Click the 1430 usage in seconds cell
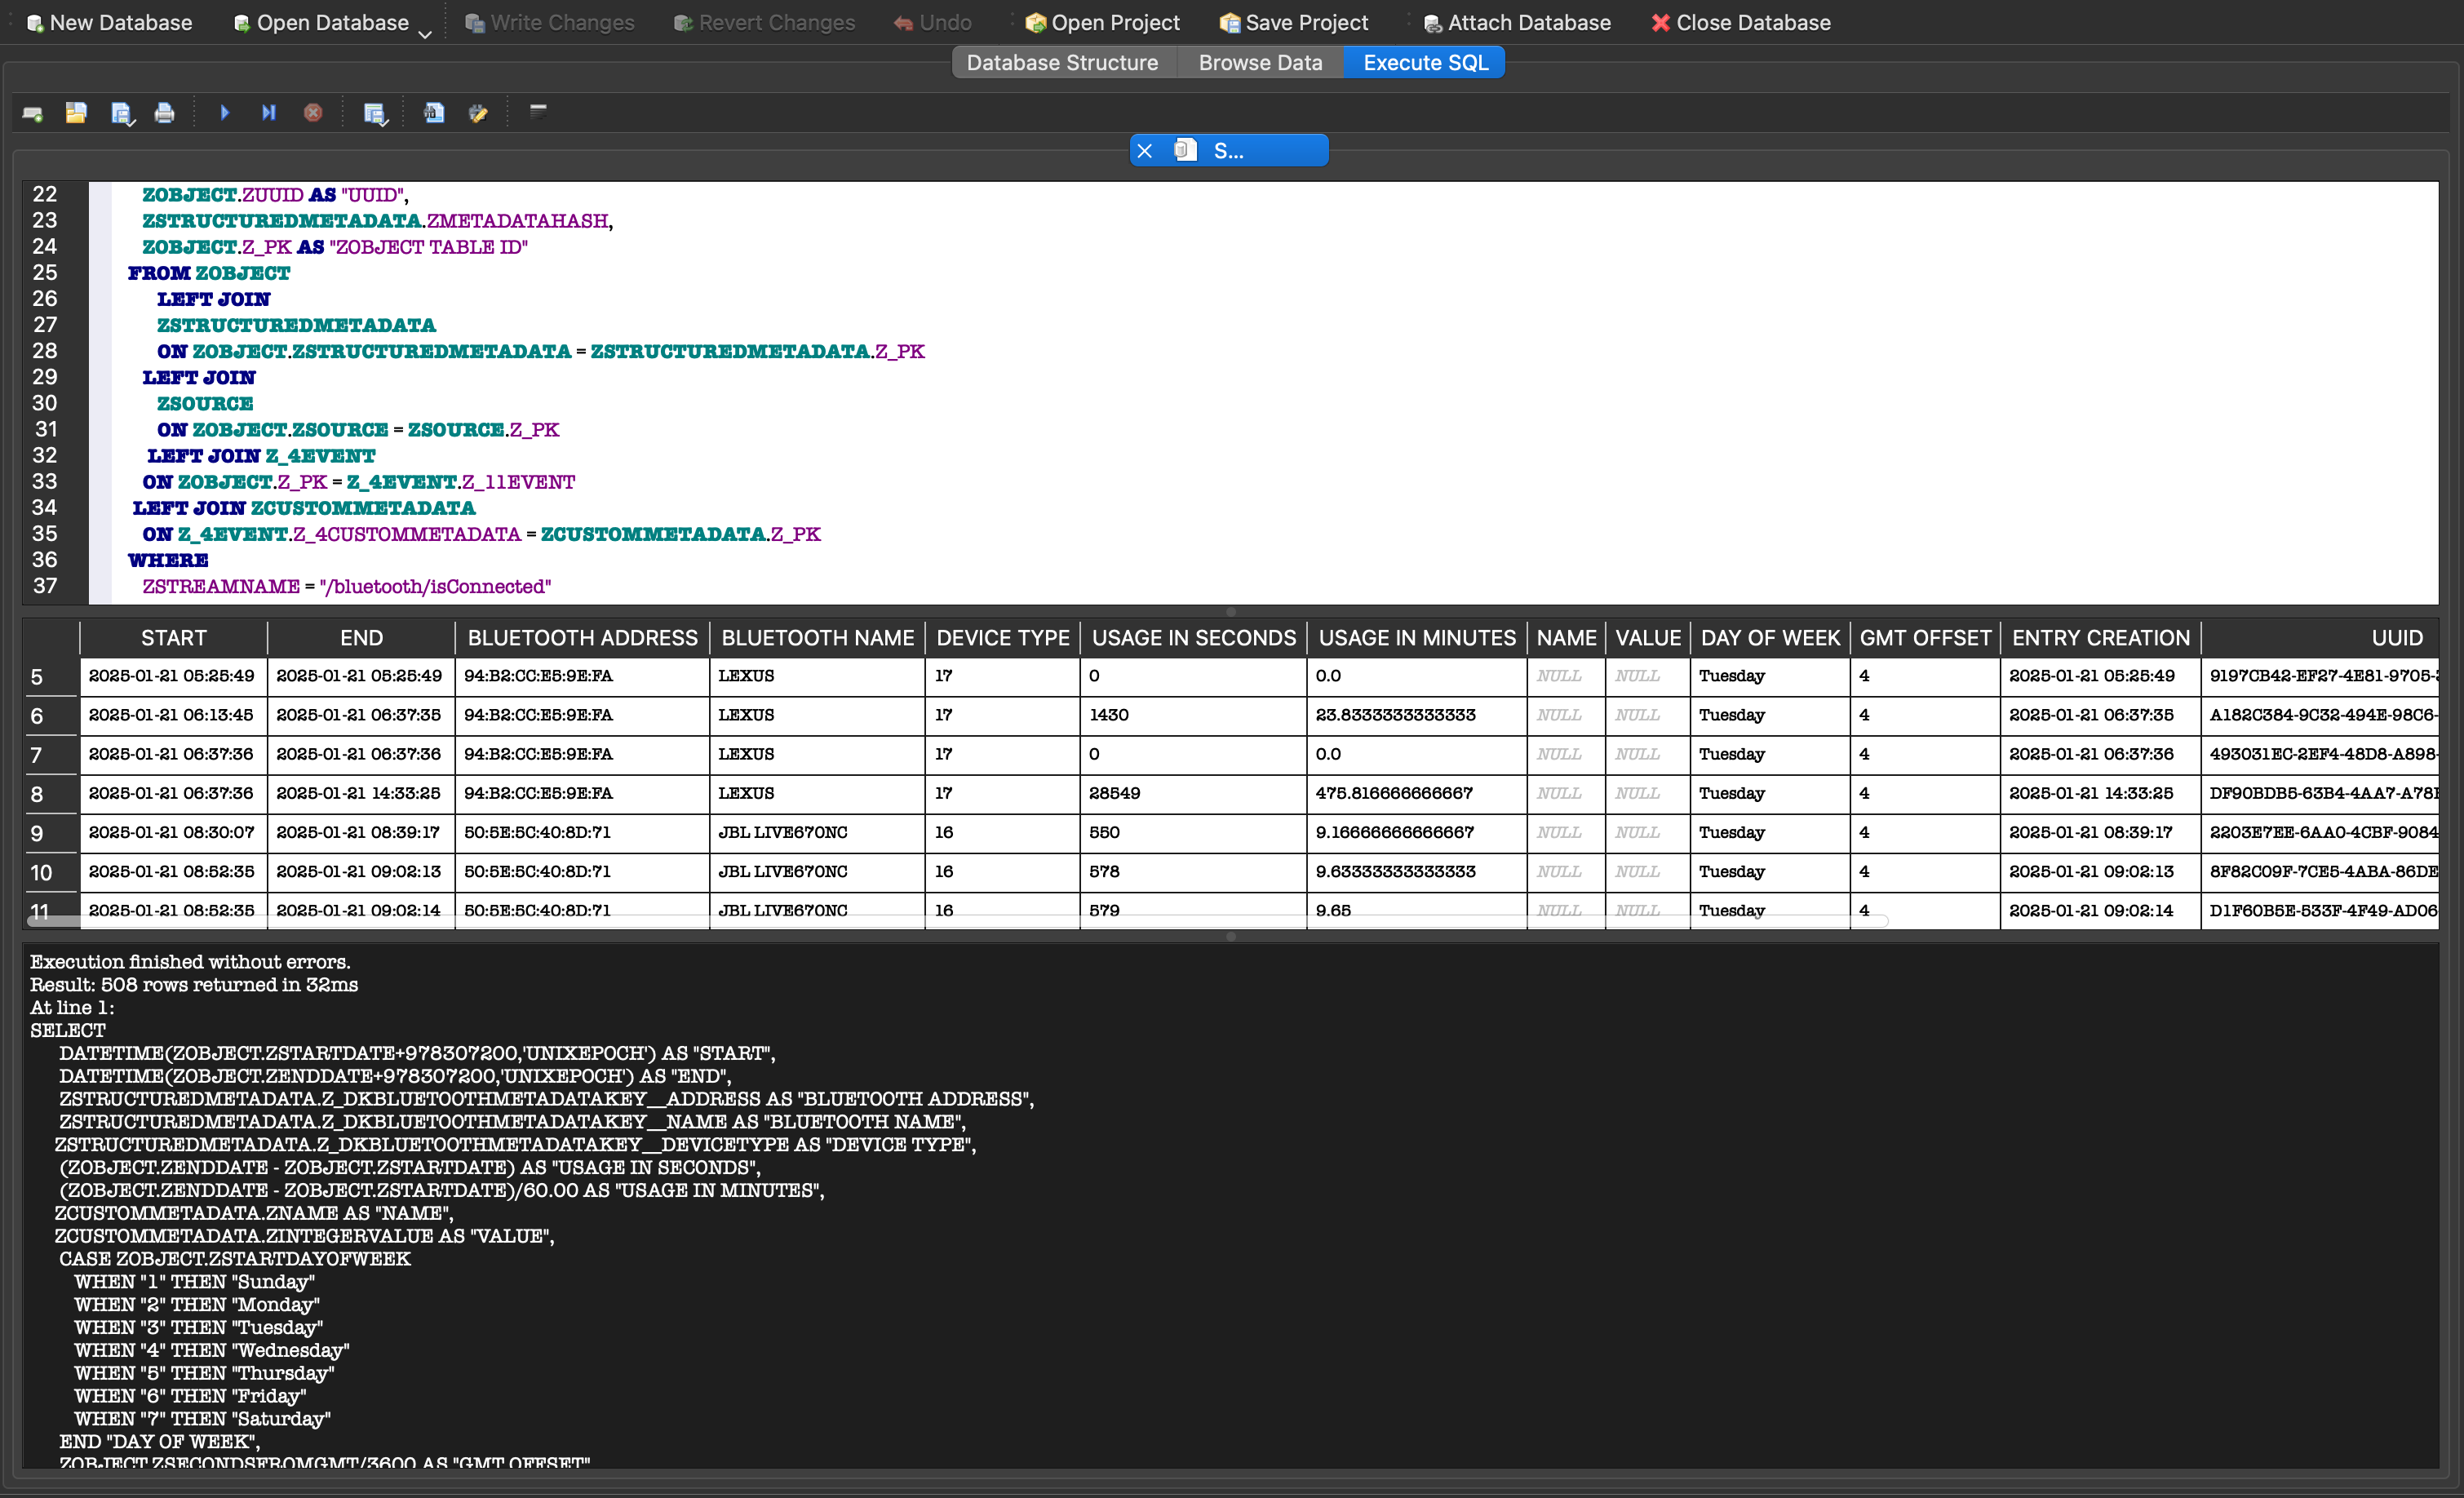Image resolution: width=2464 pixels, height=1498 pixels. coord(1193,716)
